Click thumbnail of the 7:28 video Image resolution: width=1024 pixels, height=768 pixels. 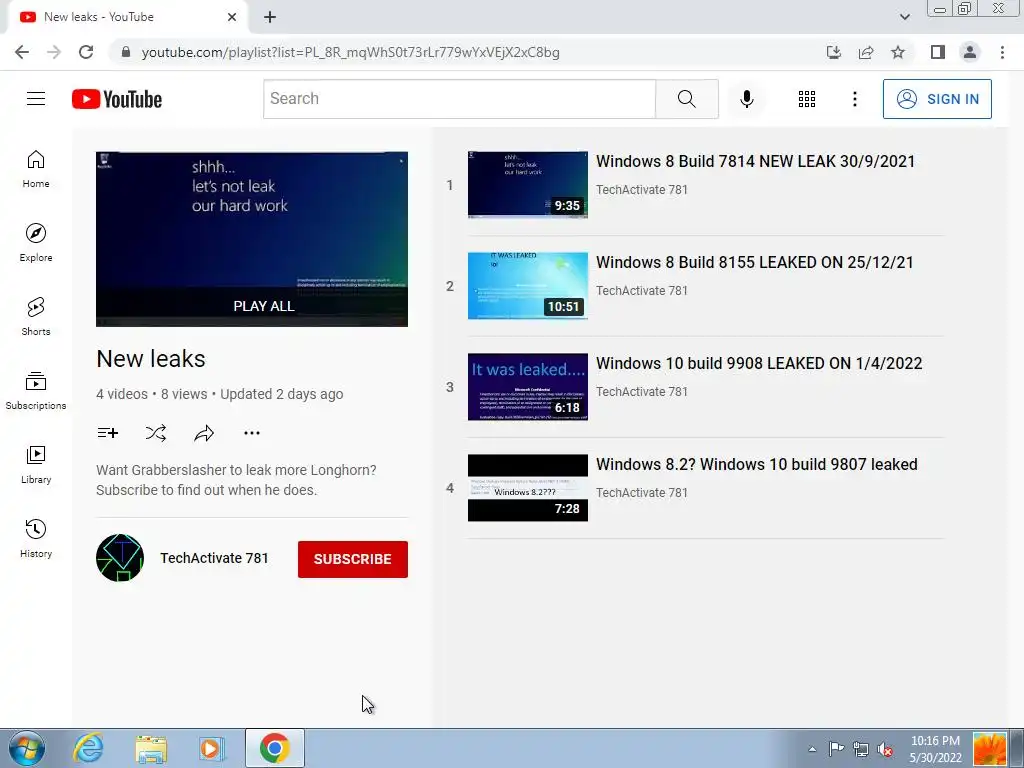(x=528, y=488)
